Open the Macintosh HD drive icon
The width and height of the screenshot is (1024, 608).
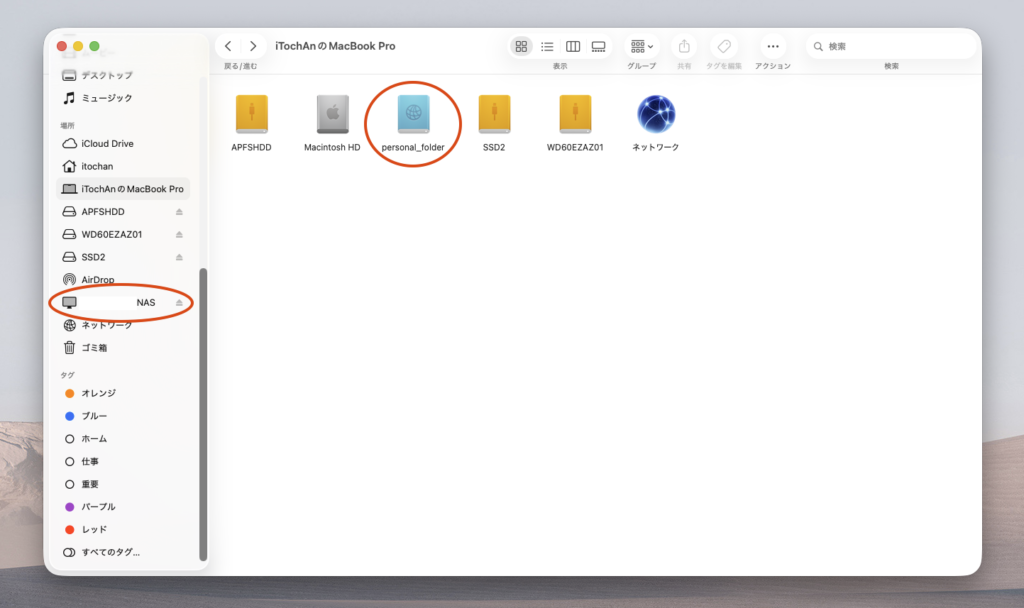coord(331,115)
